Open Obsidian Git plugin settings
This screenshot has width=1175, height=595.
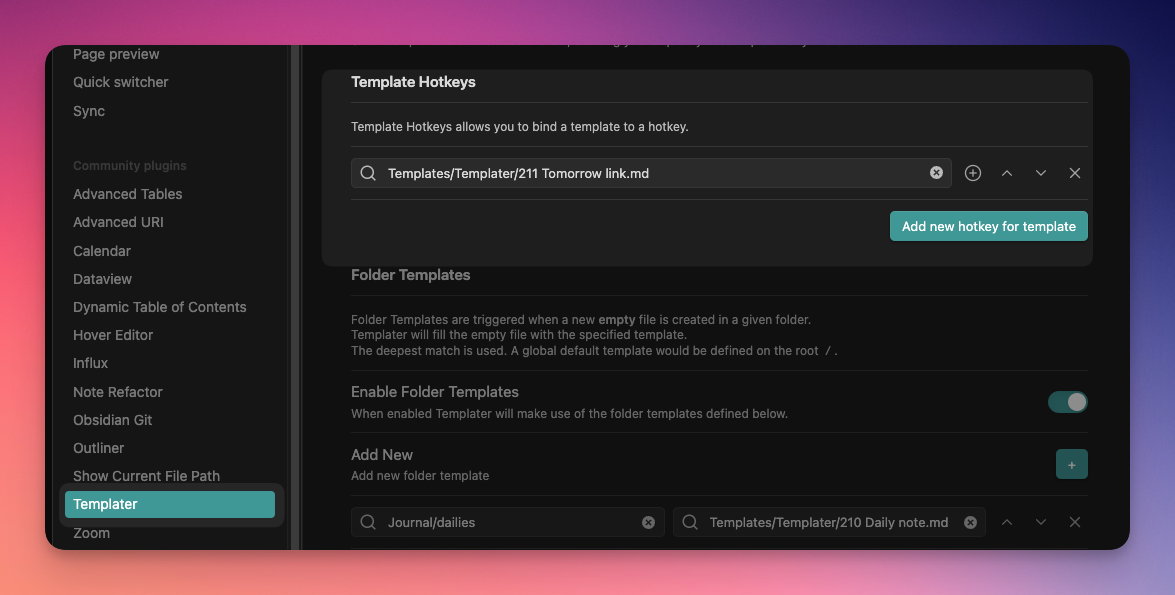click(x=112, y=420)
